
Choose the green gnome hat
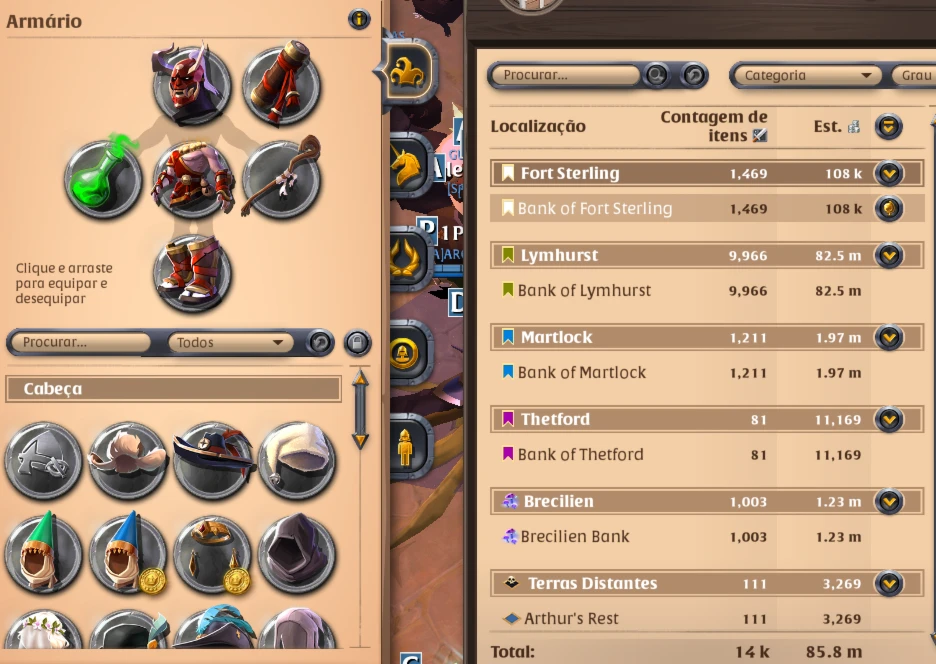coord(43,554)
